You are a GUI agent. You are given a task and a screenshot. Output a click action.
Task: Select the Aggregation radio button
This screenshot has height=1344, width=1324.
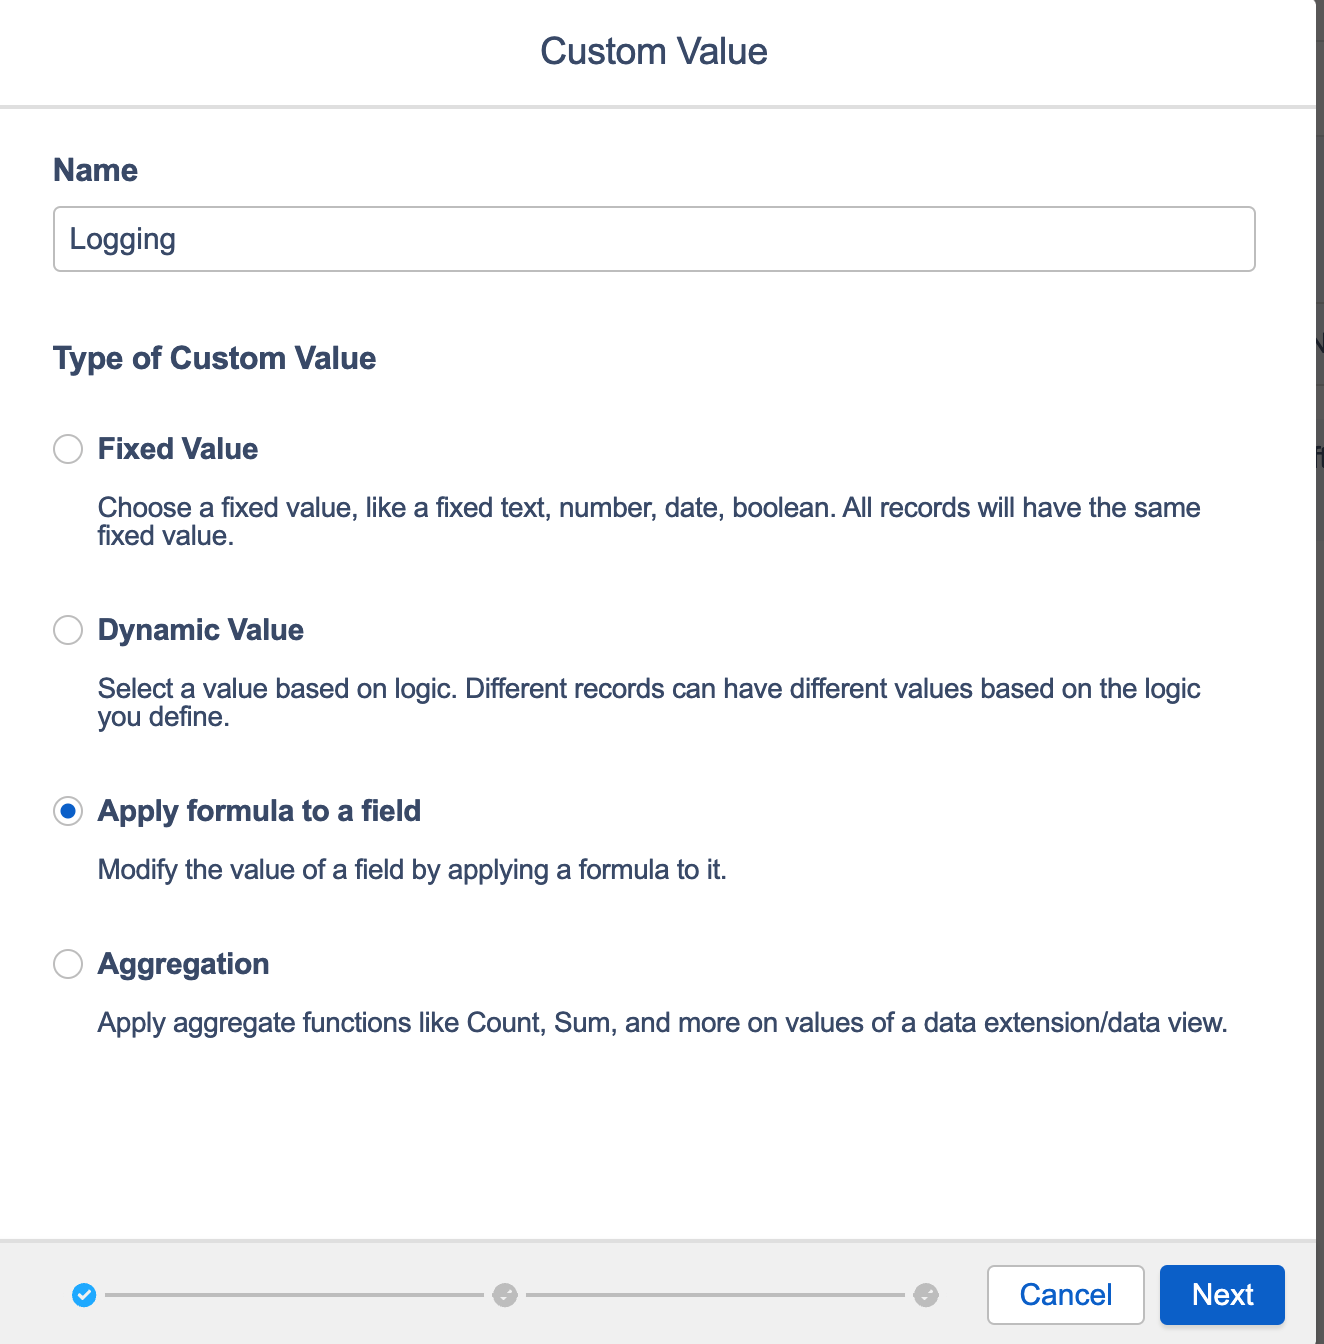coord(68,964)
